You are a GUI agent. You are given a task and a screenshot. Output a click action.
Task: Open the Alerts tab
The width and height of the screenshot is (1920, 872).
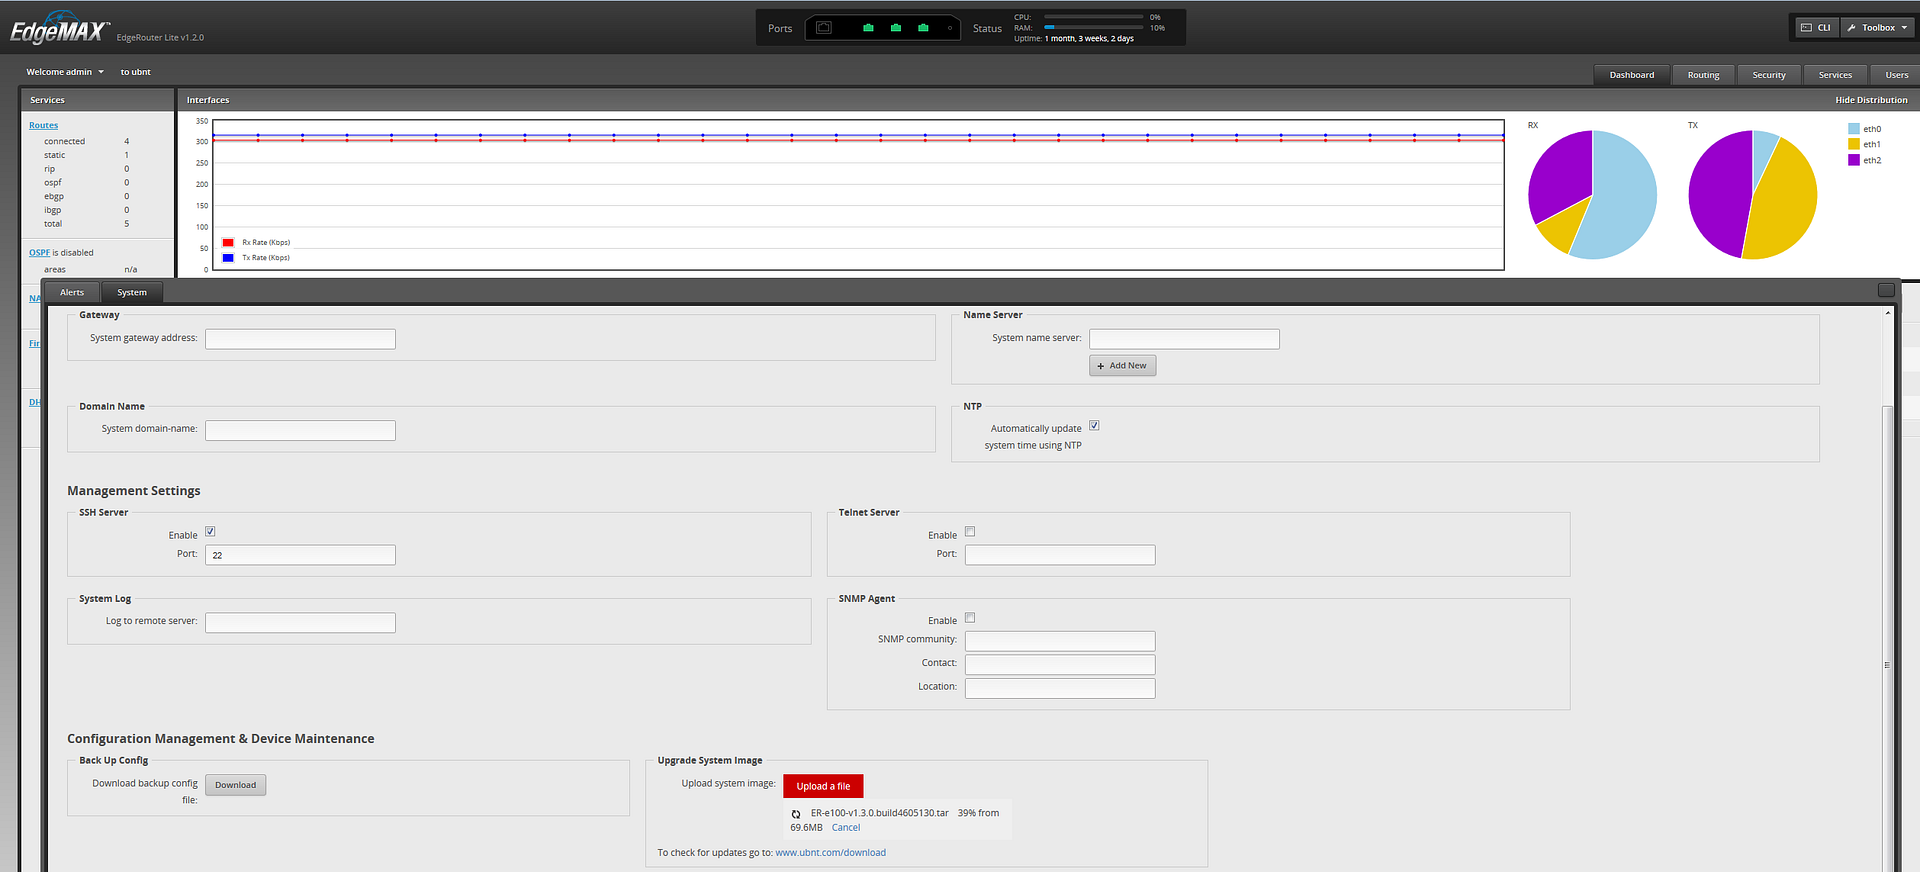(x=72, y=293)
